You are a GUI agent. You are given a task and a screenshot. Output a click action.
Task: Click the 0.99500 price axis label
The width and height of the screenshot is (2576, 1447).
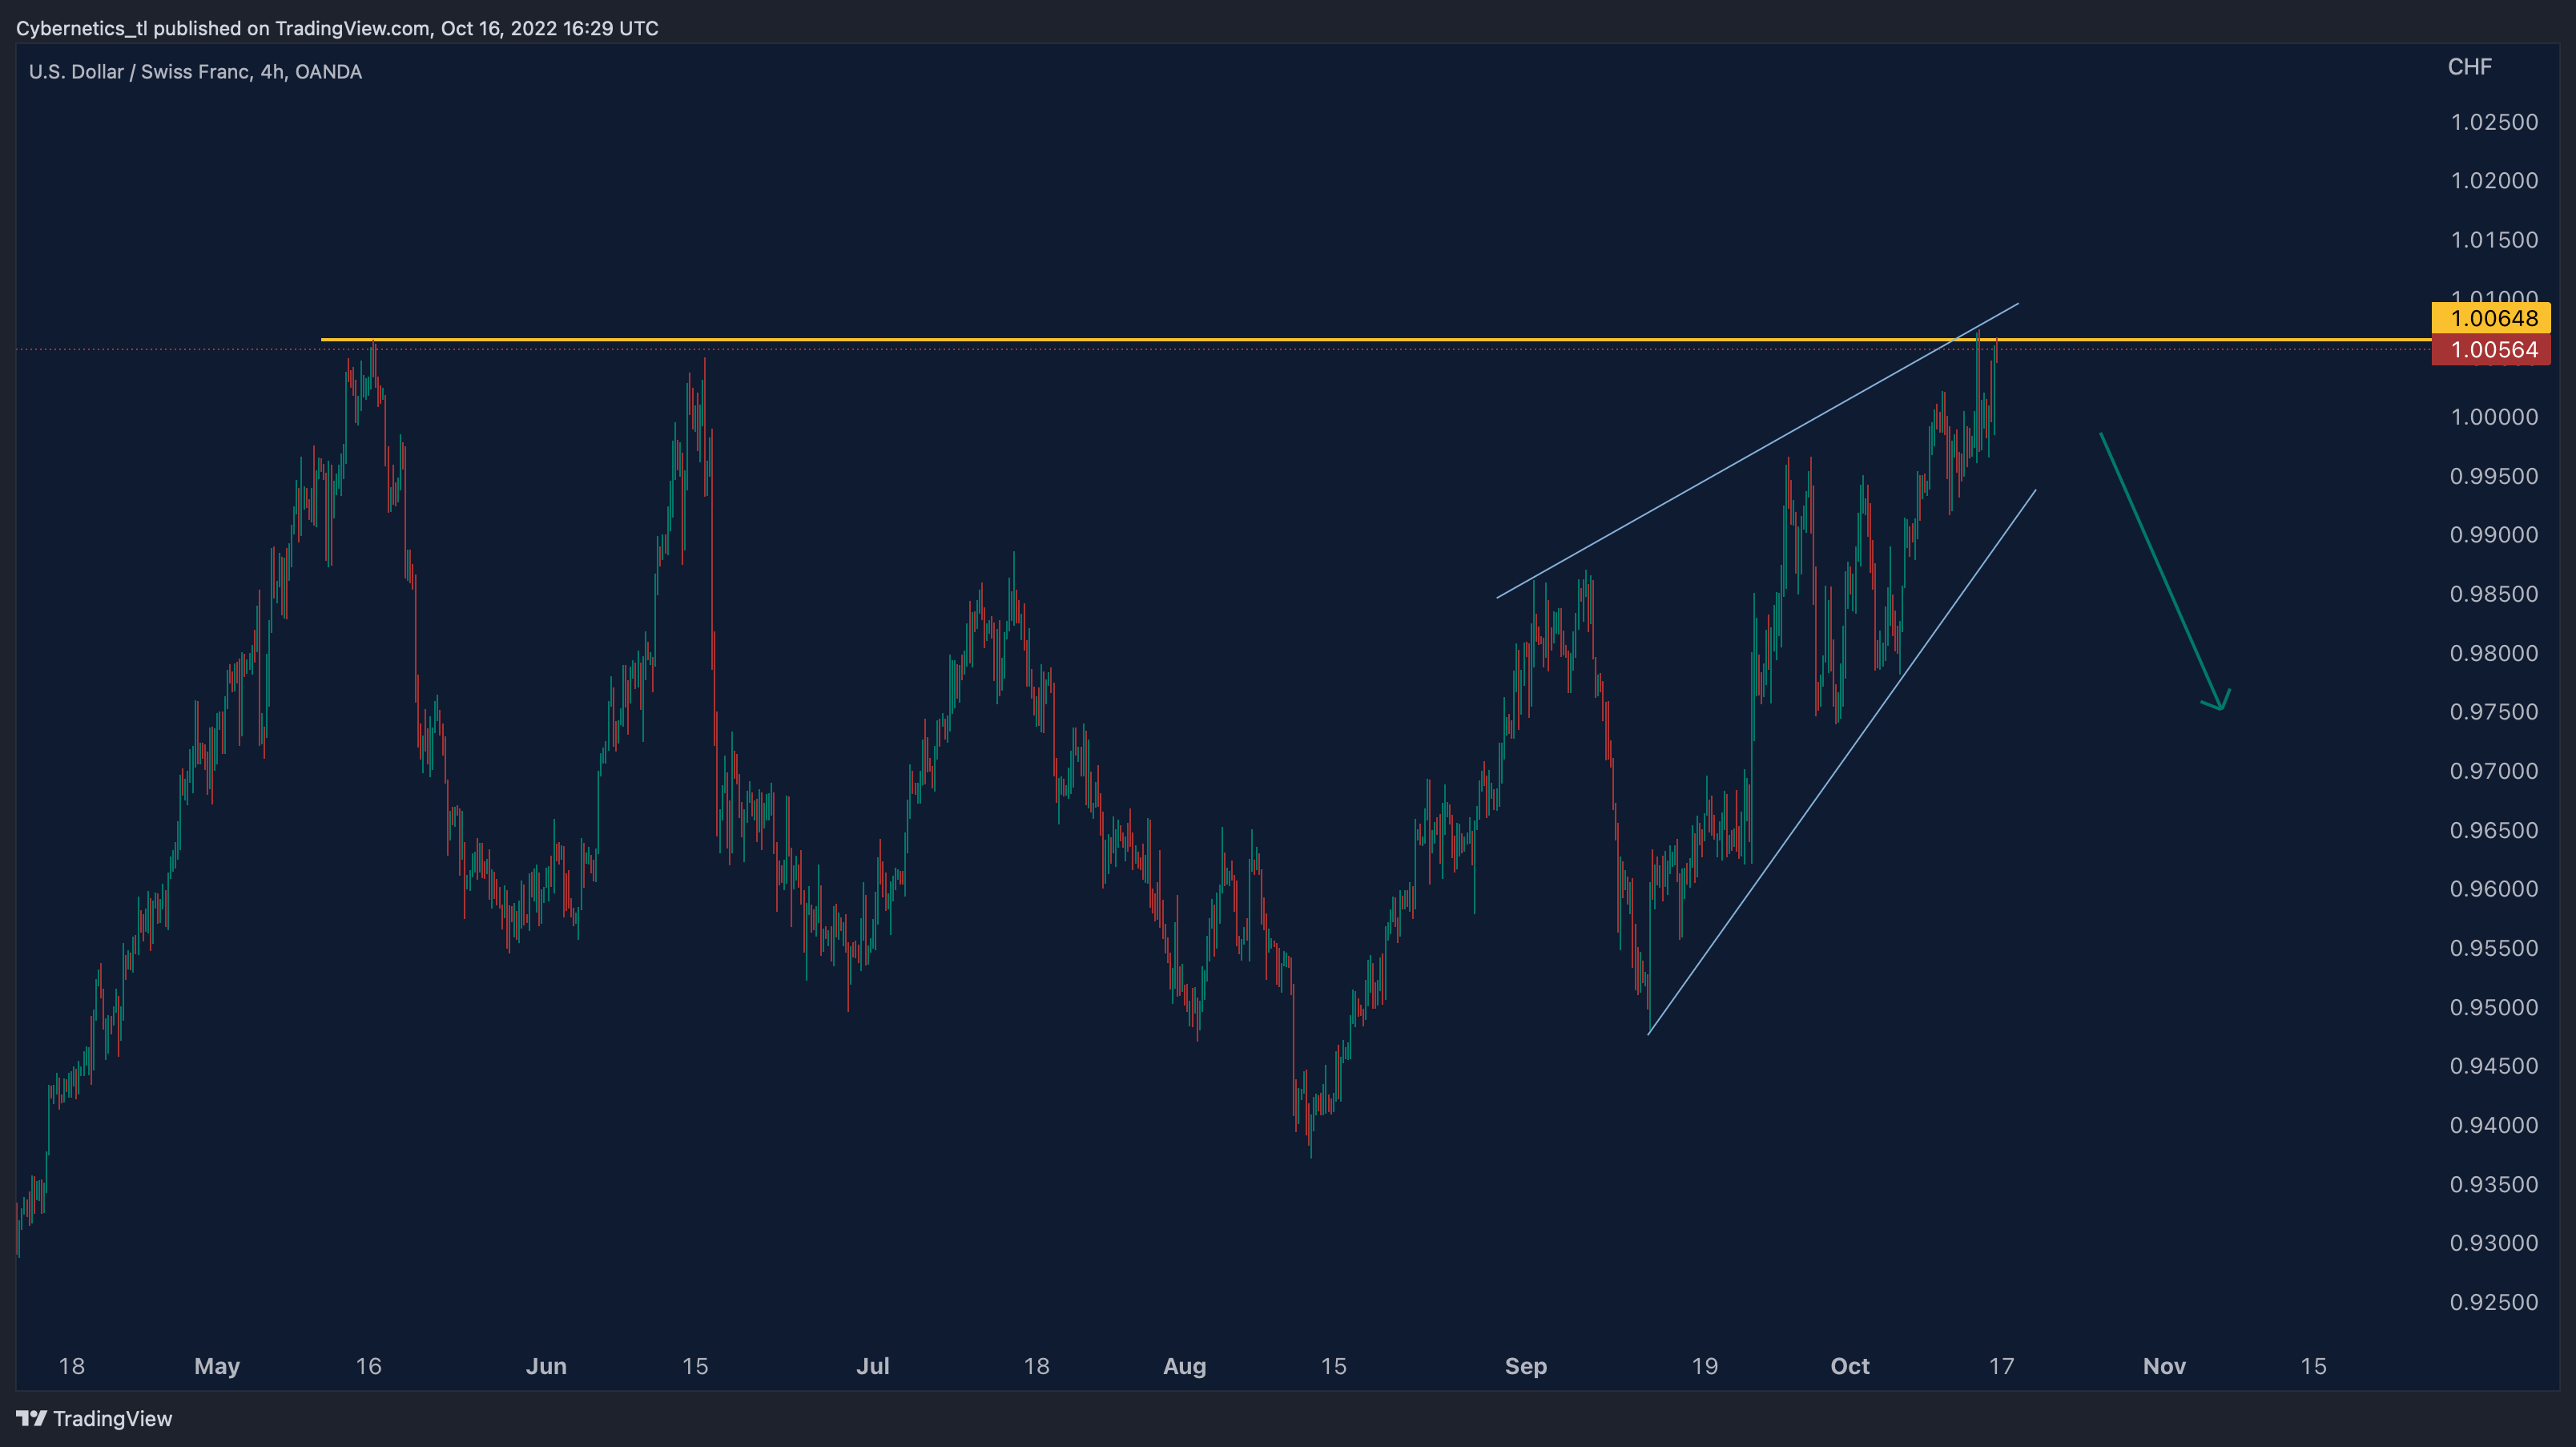pos(2494,476)
